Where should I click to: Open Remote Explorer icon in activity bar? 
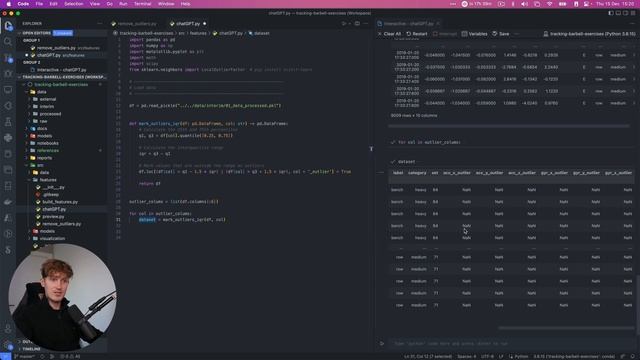coord(8,89)
